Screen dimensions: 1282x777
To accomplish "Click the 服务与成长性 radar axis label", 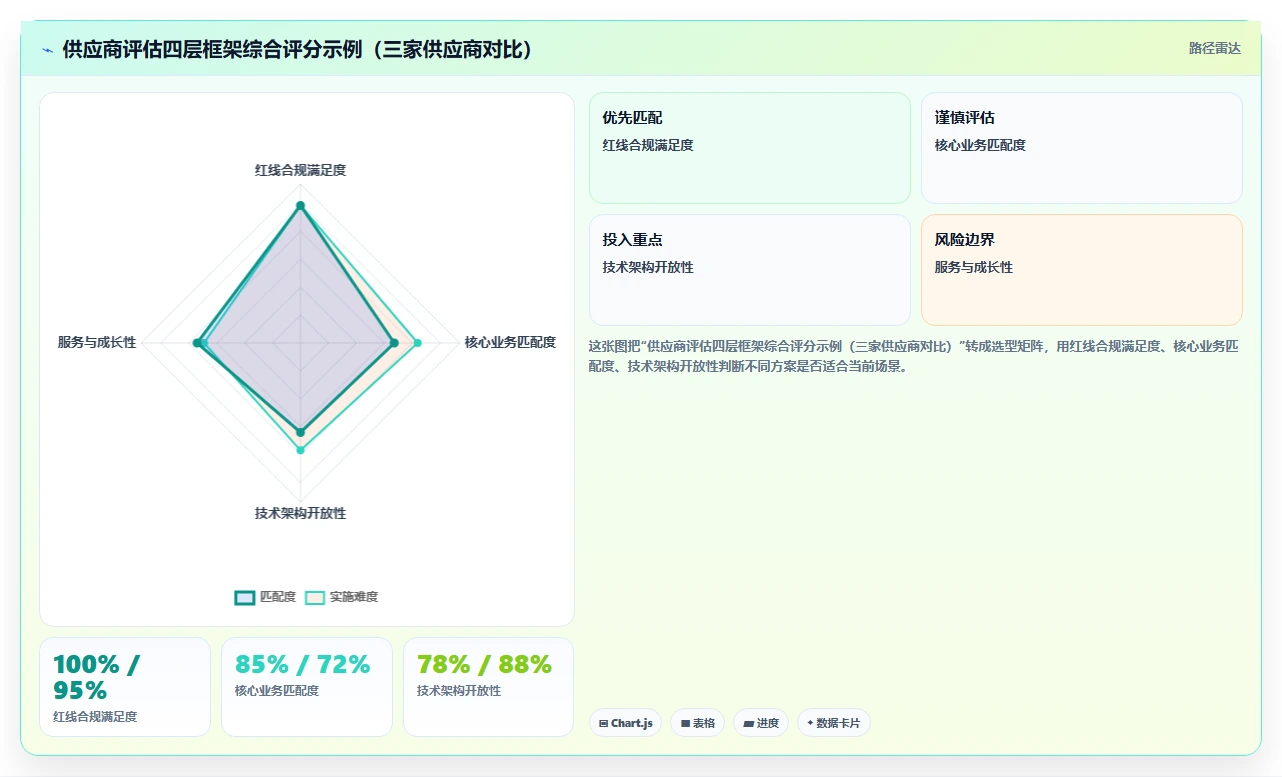I will coord(97,342).
